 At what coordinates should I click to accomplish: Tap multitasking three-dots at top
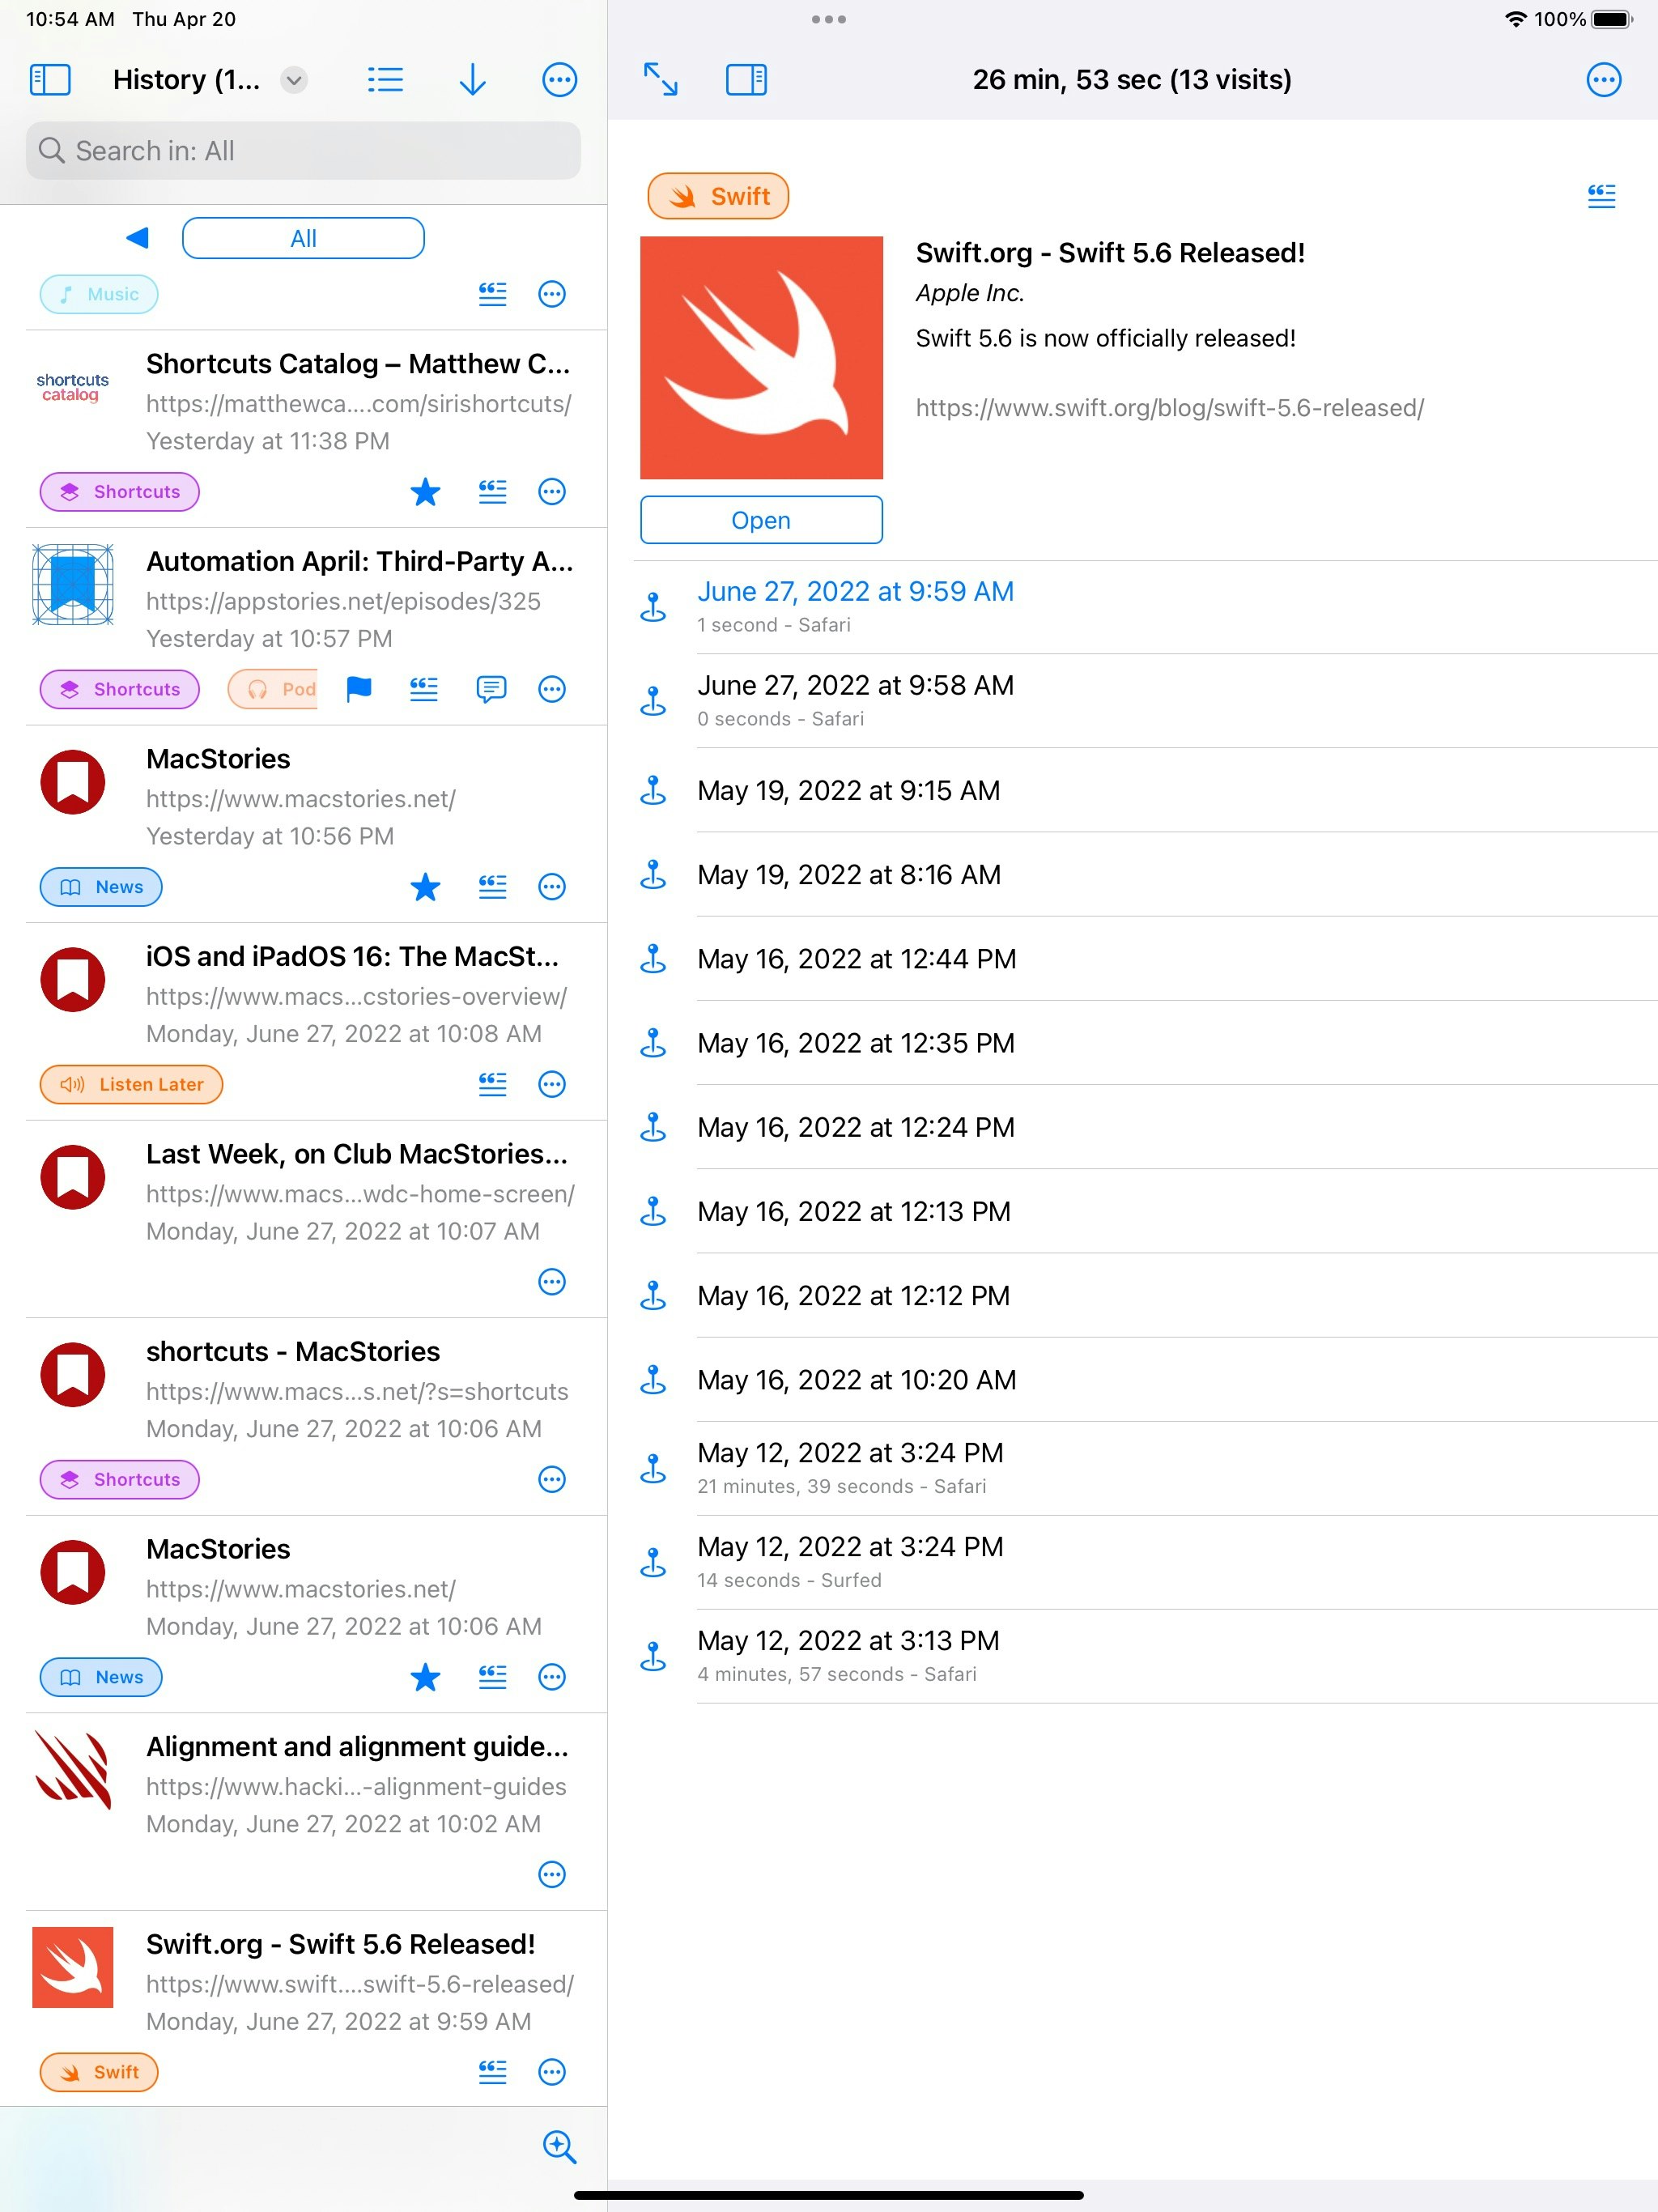pos(829,19)
